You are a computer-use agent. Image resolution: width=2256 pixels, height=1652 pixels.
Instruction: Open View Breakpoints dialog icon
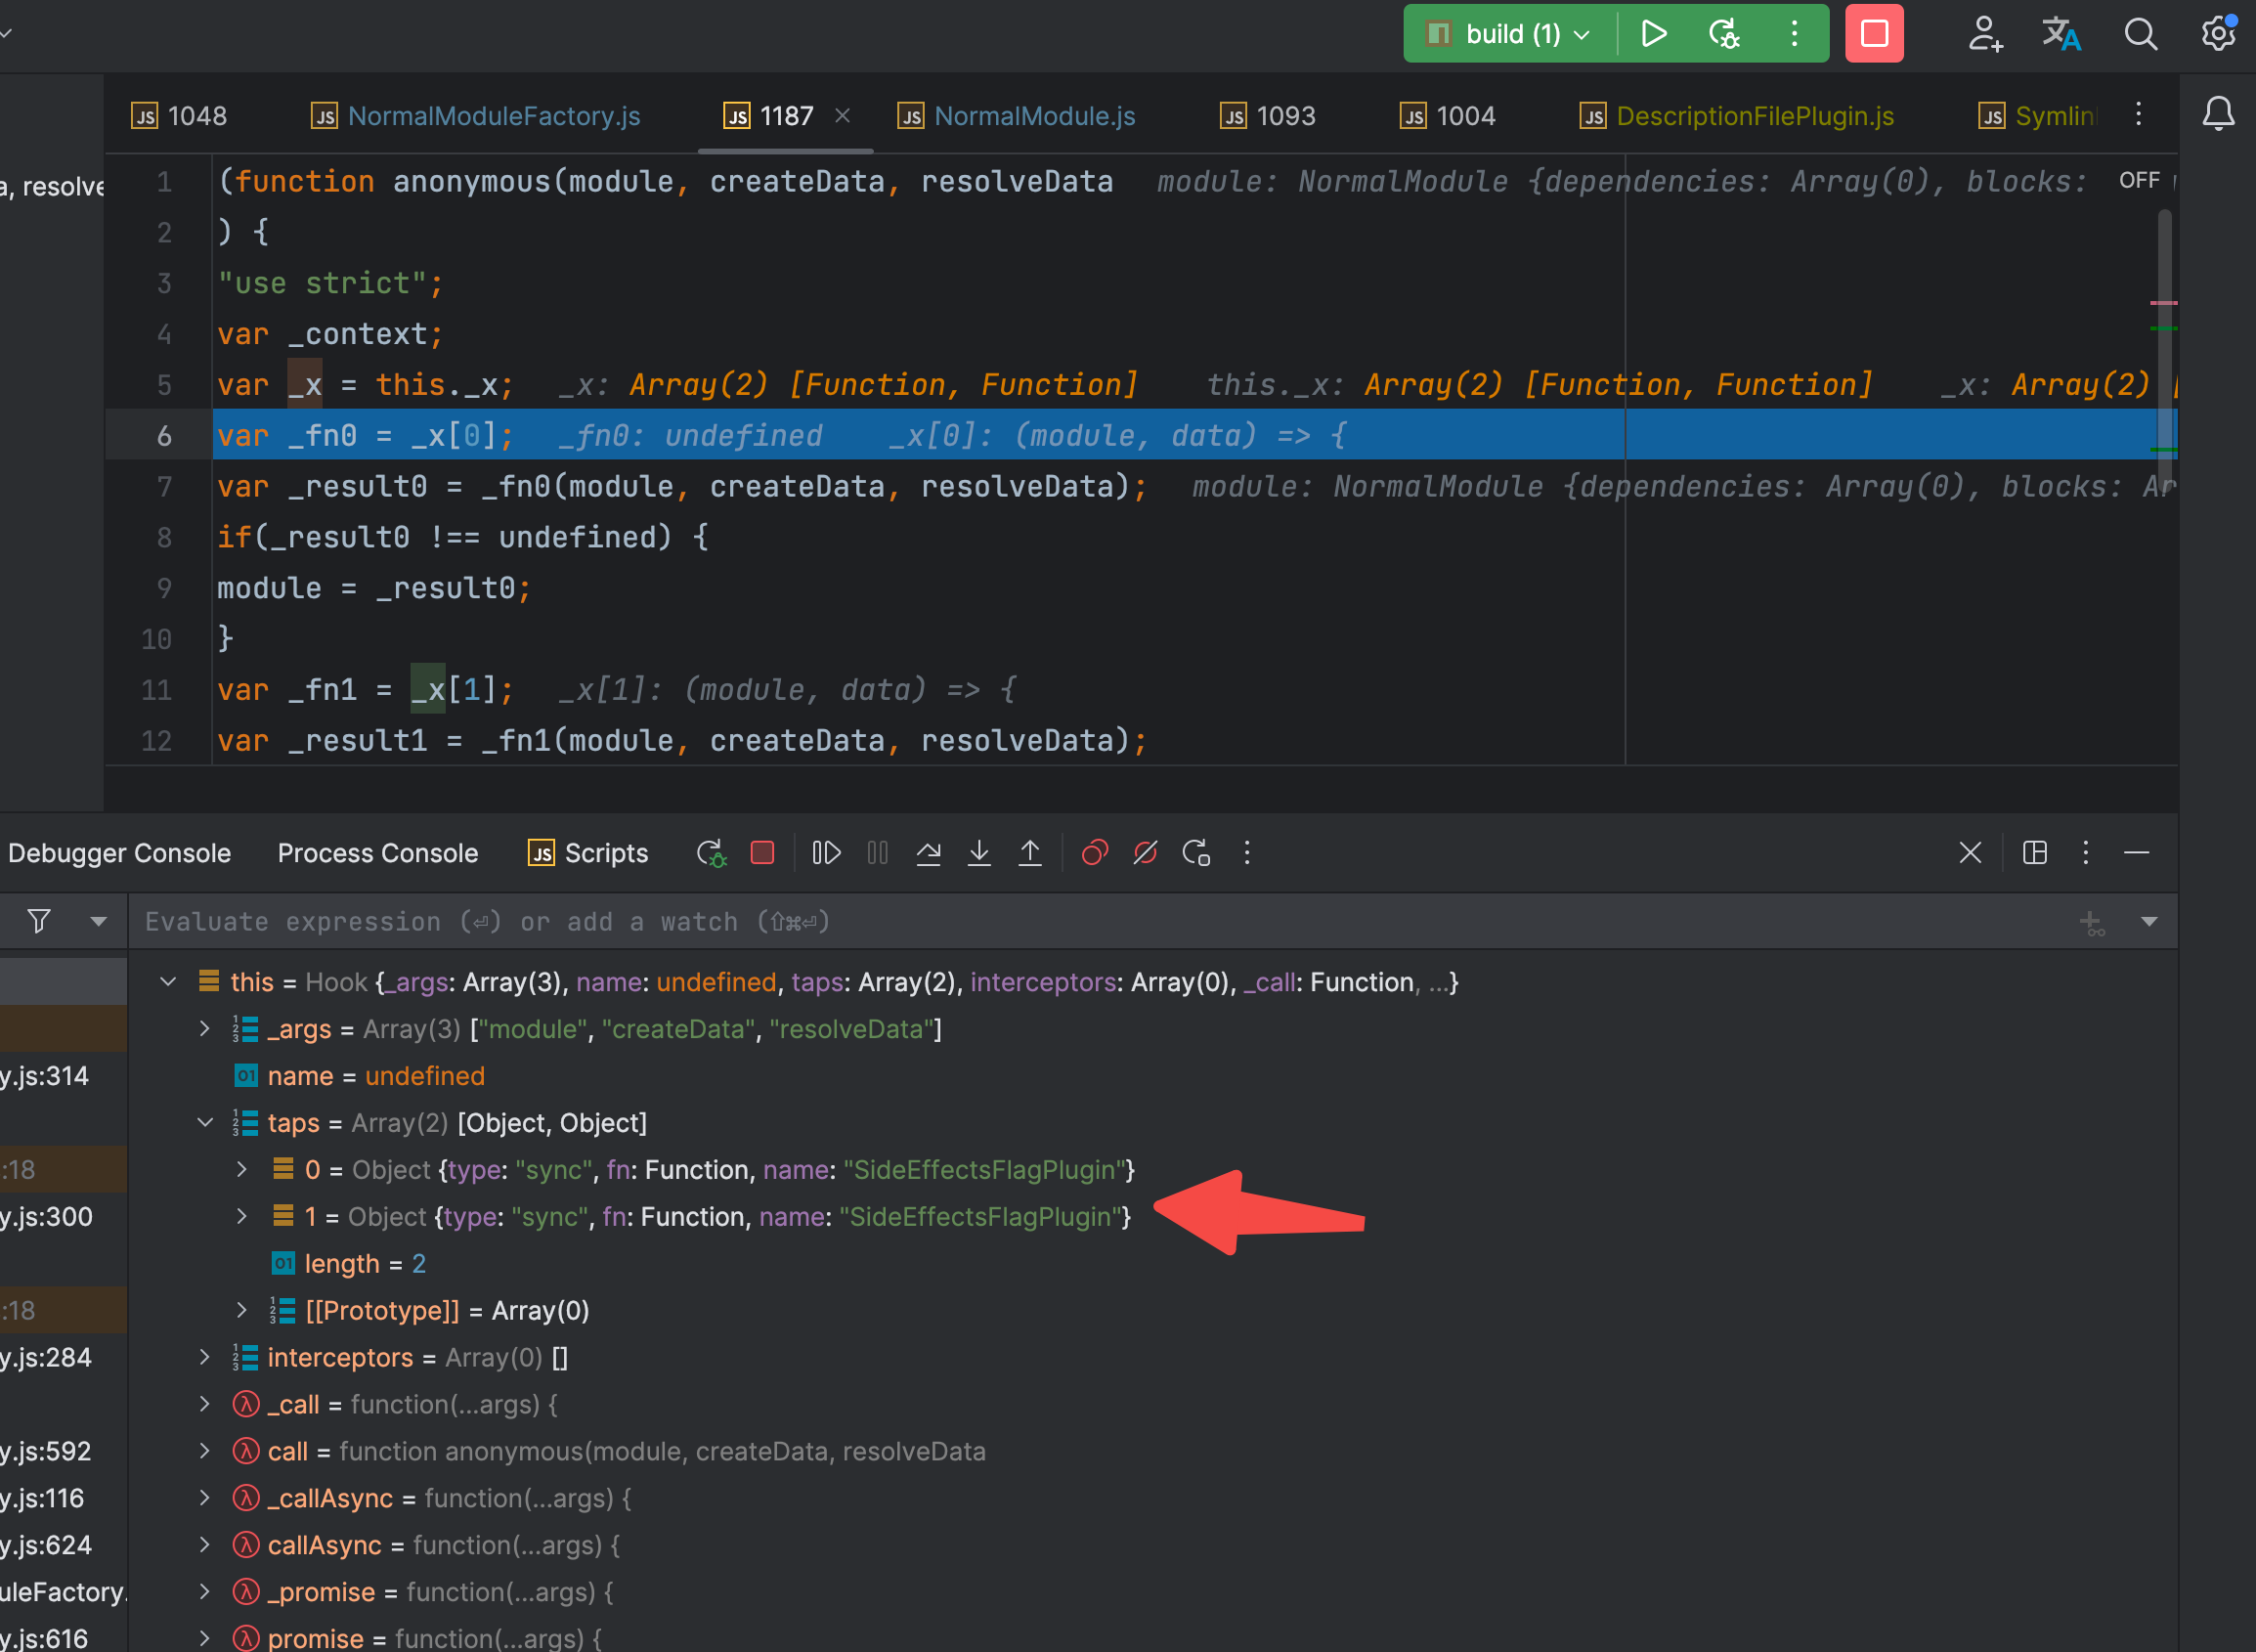pyautogui.click(x=1095, y=853)
